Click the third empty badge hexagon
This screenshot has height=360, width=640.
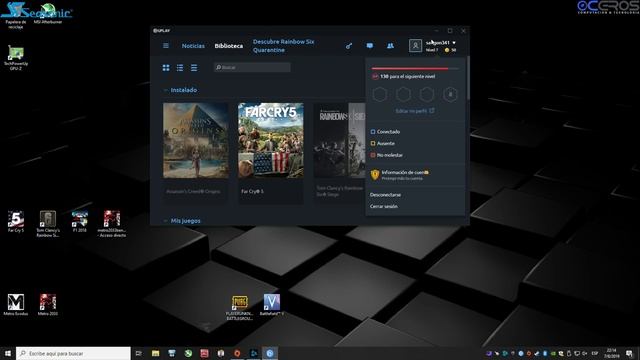(427, 94)
